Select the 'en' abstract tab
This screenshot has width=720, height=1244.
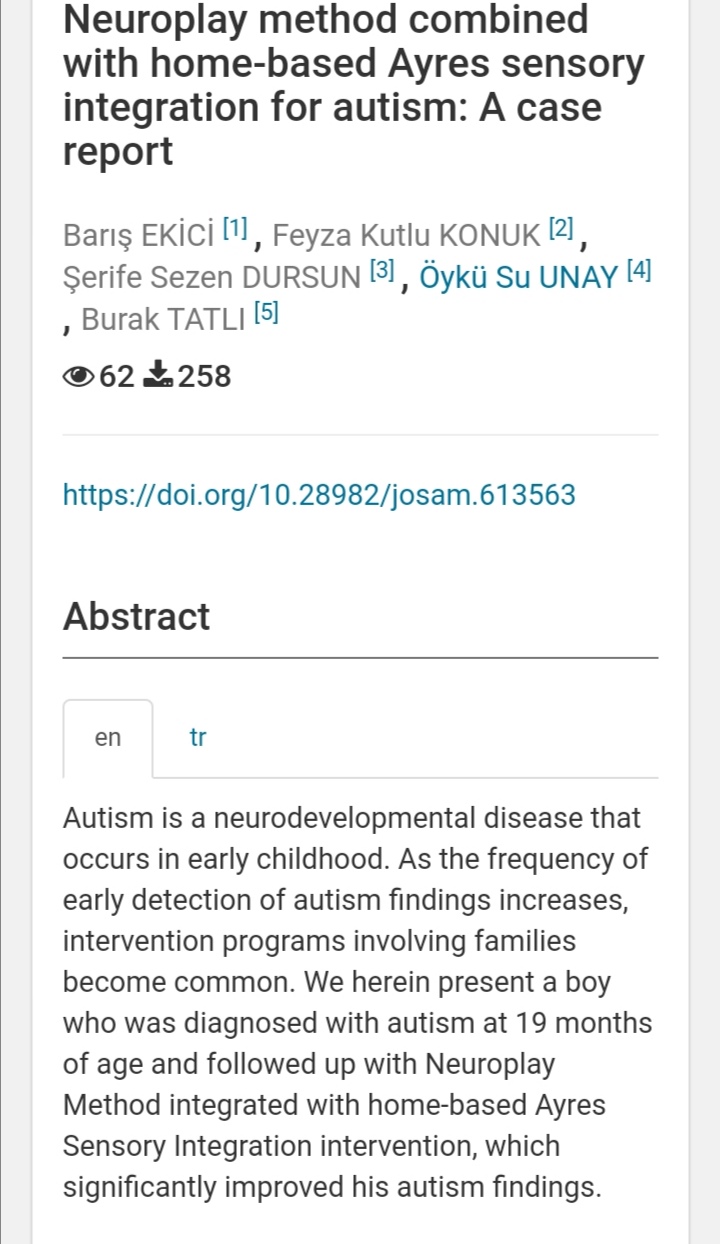[108, 738]
